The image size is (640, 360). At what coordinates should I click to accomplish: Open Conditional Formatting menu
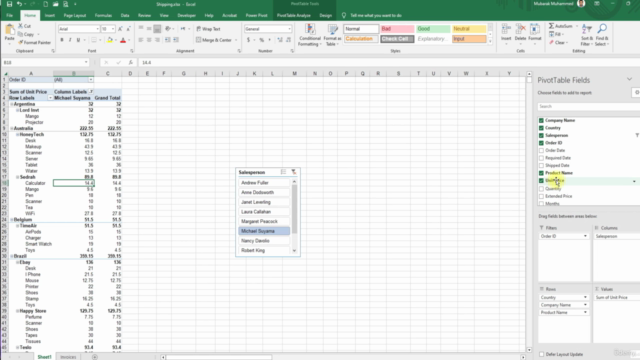tap(310, 35)
